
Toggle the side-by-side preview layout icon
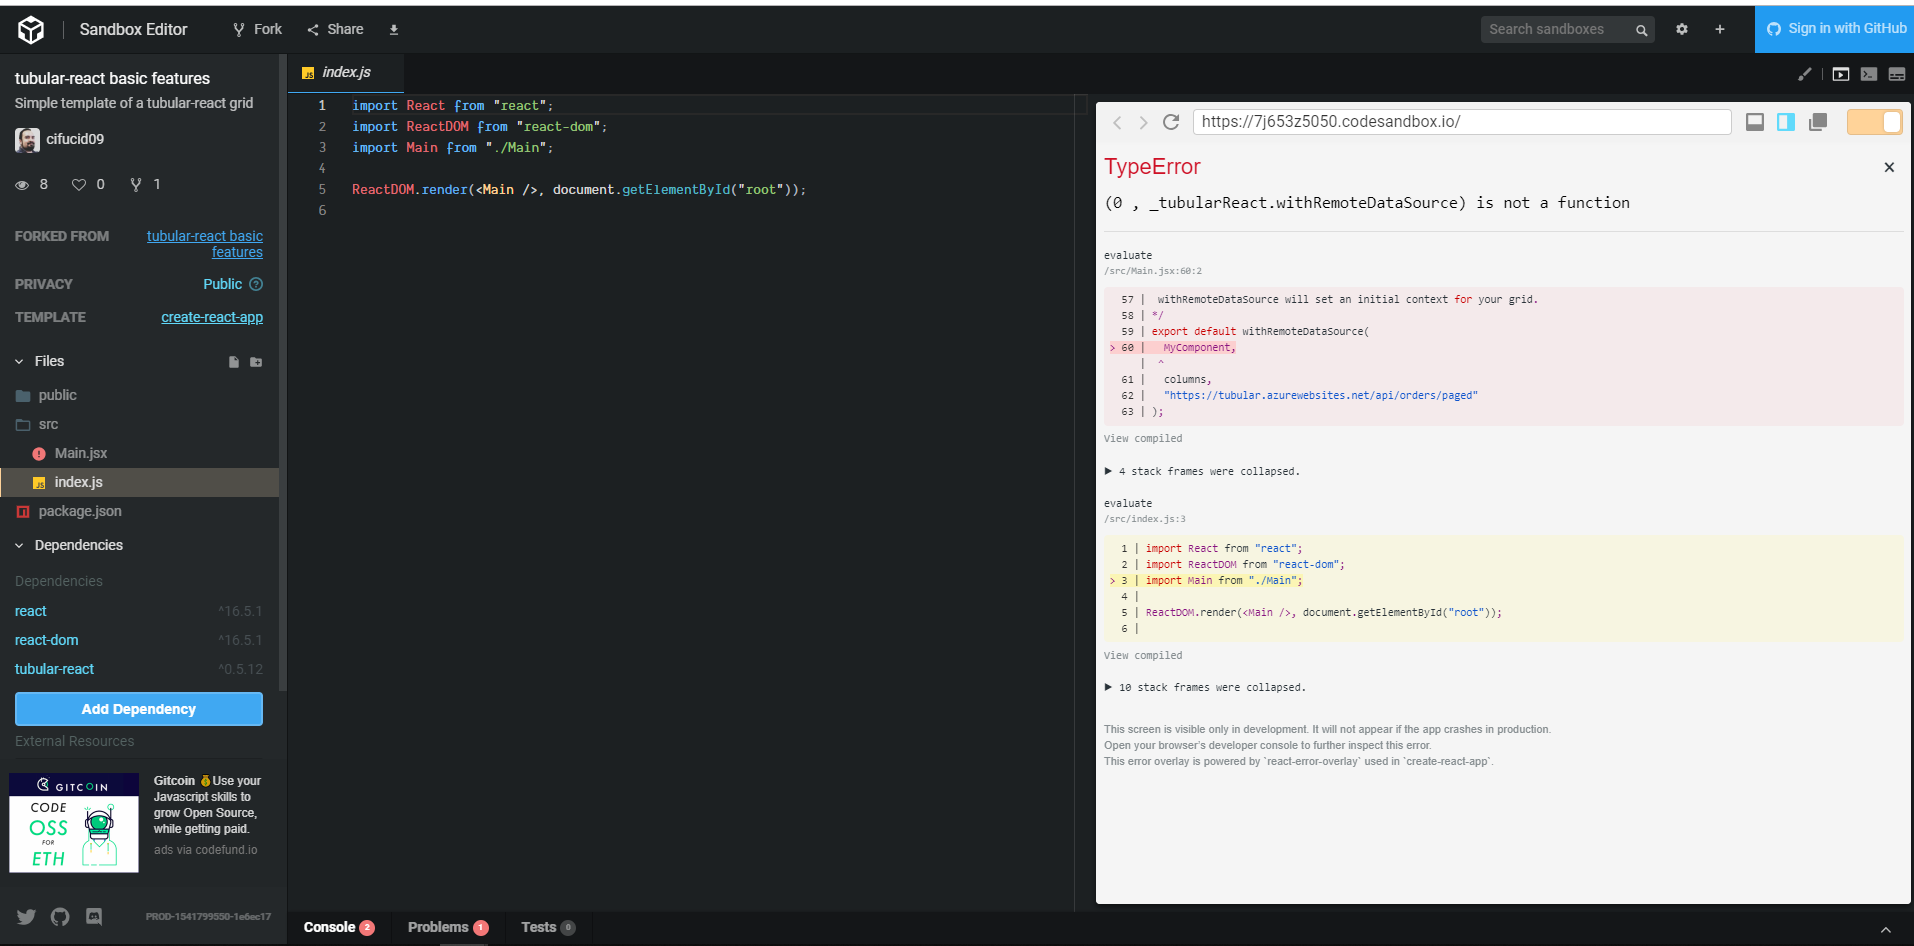(x=1786, y=122)
